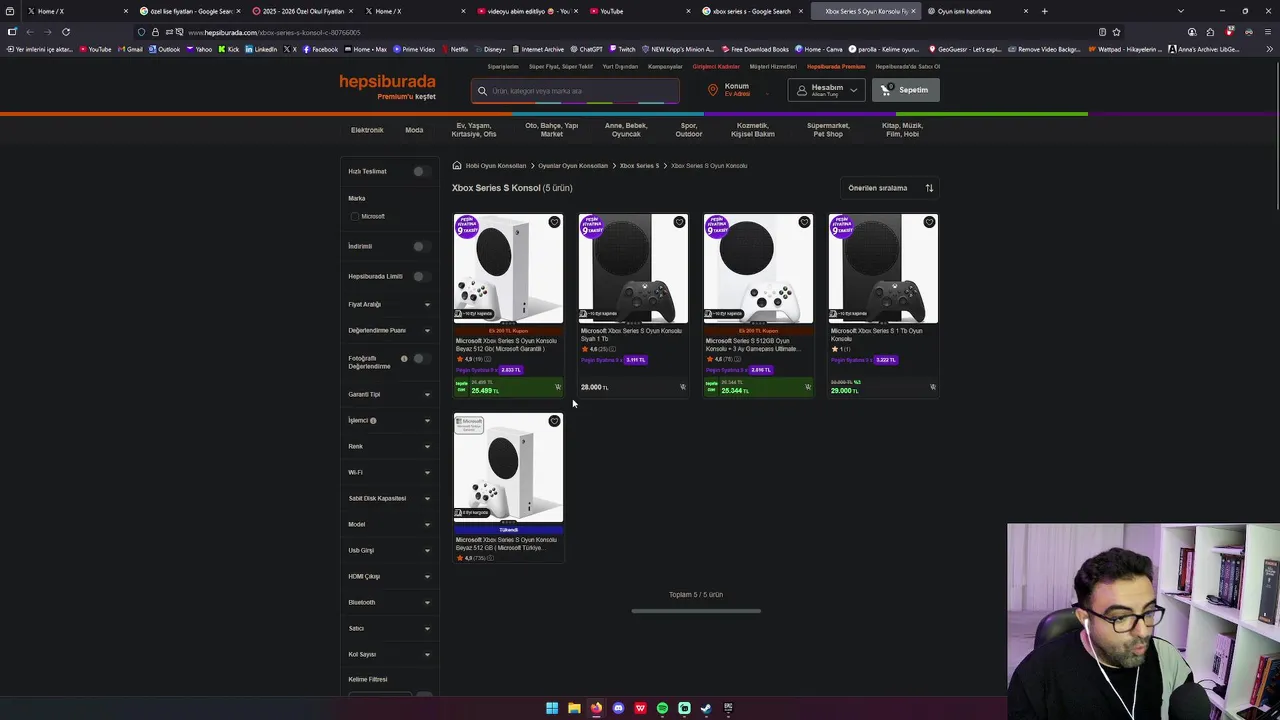The width and height of the screenshot is (1280, 720).
Task: Click the Fotoğraflı Değerlendirme info icon
Action: pyautogui.click(x=404, y=358)
